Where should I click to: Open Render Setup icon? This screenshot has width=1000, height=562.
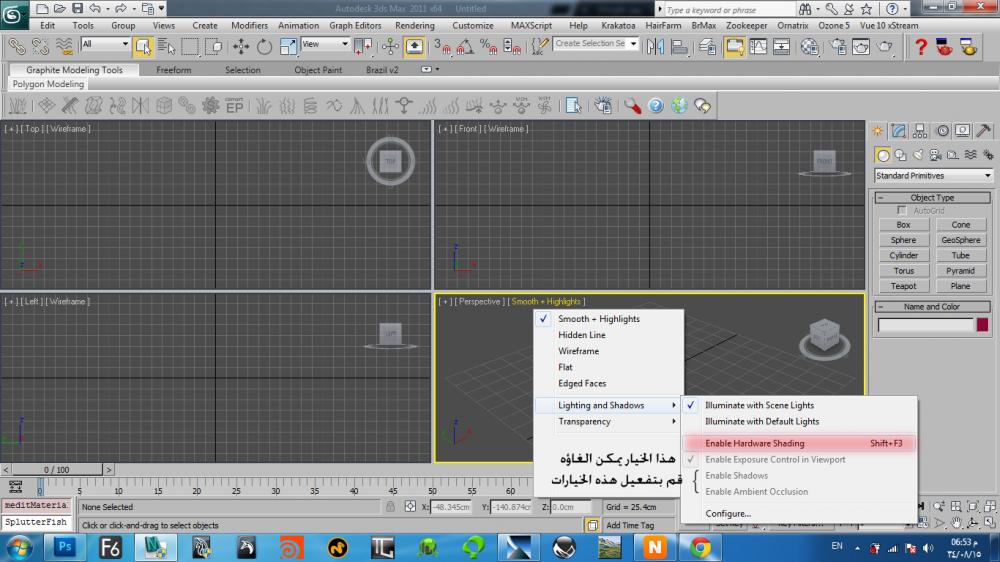[x=837, y=47]
